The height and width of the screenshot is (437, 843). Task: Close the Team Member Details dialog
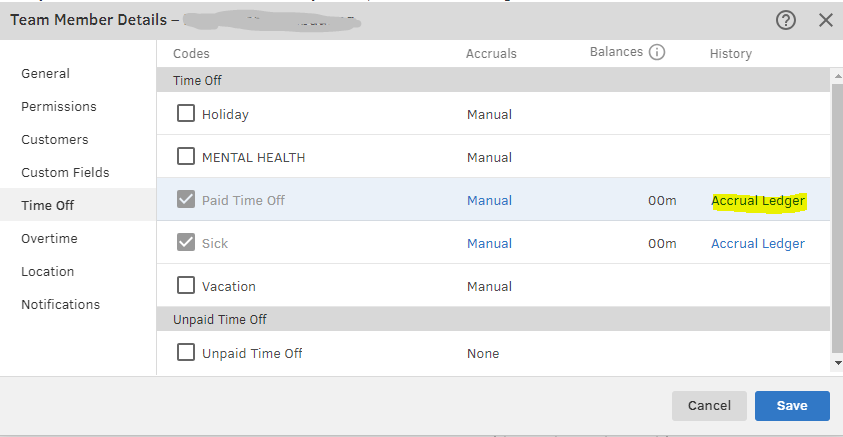[826, 20]
